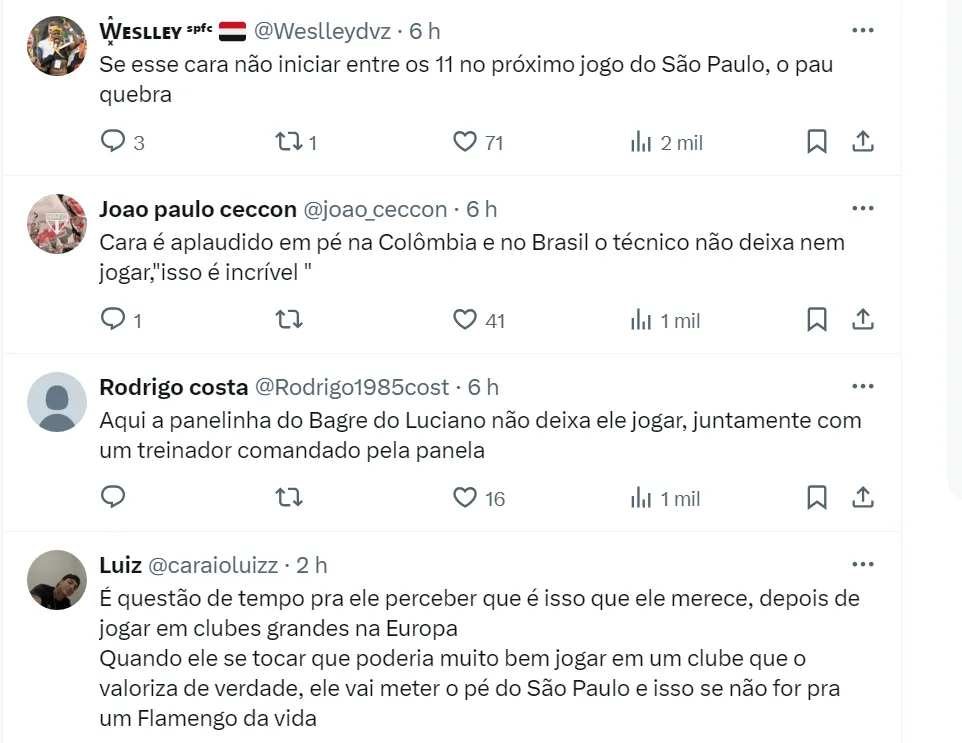The height and width of the screenshot is (743, 962).
Task: Share Rodrigo costa's tweet
Action: [x=863, y=497]
